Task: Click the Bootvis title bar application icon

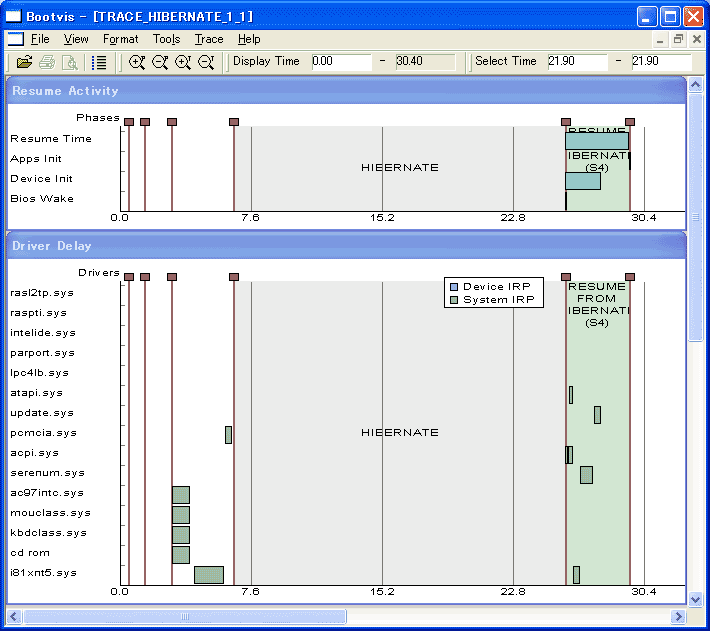Action: (x=14, y=16)
